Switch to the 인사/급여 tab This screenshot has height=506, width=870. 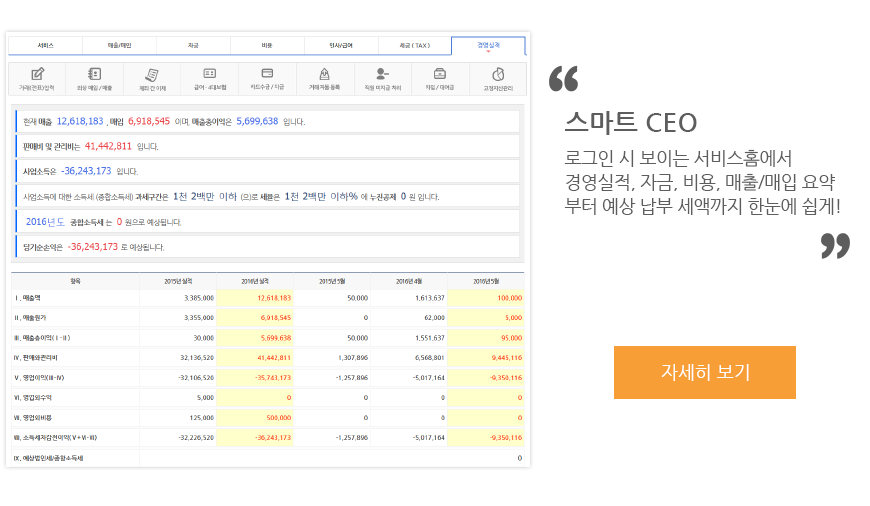pyautogui.click(x=341, y=45)
